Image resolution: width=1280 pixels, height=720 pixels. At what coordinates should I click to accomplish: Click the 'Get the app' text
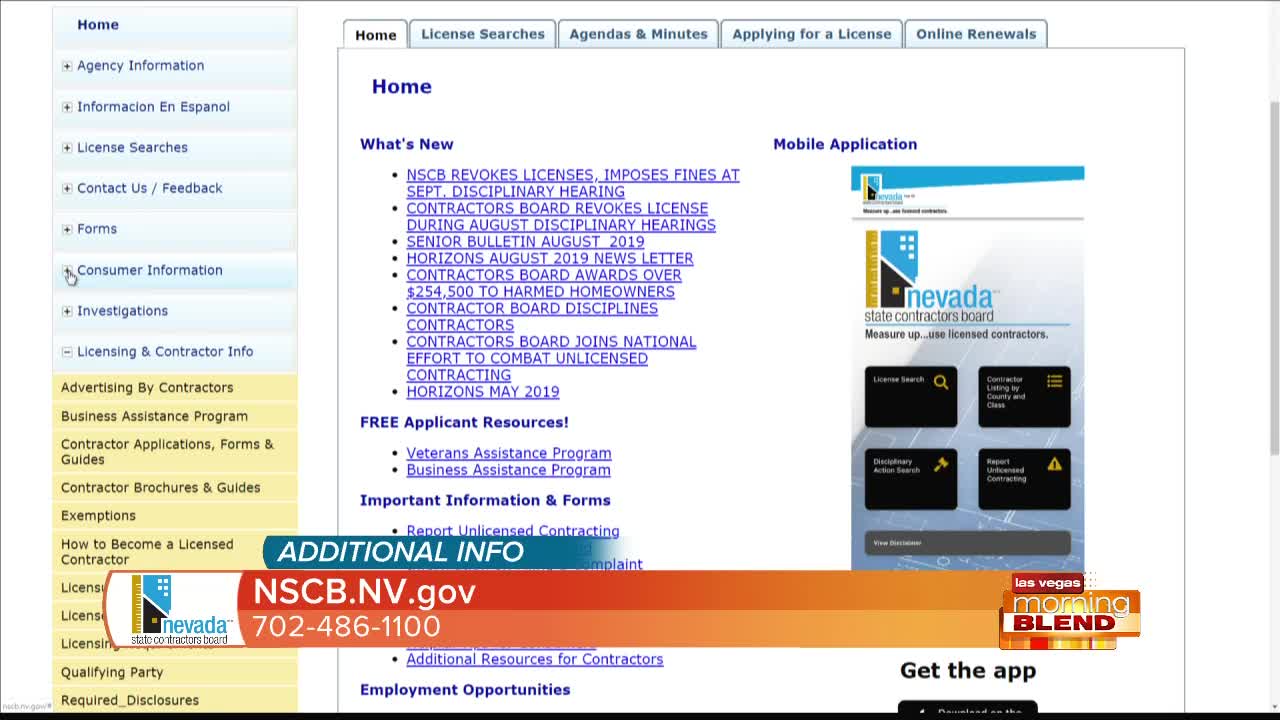pos(968,671)
